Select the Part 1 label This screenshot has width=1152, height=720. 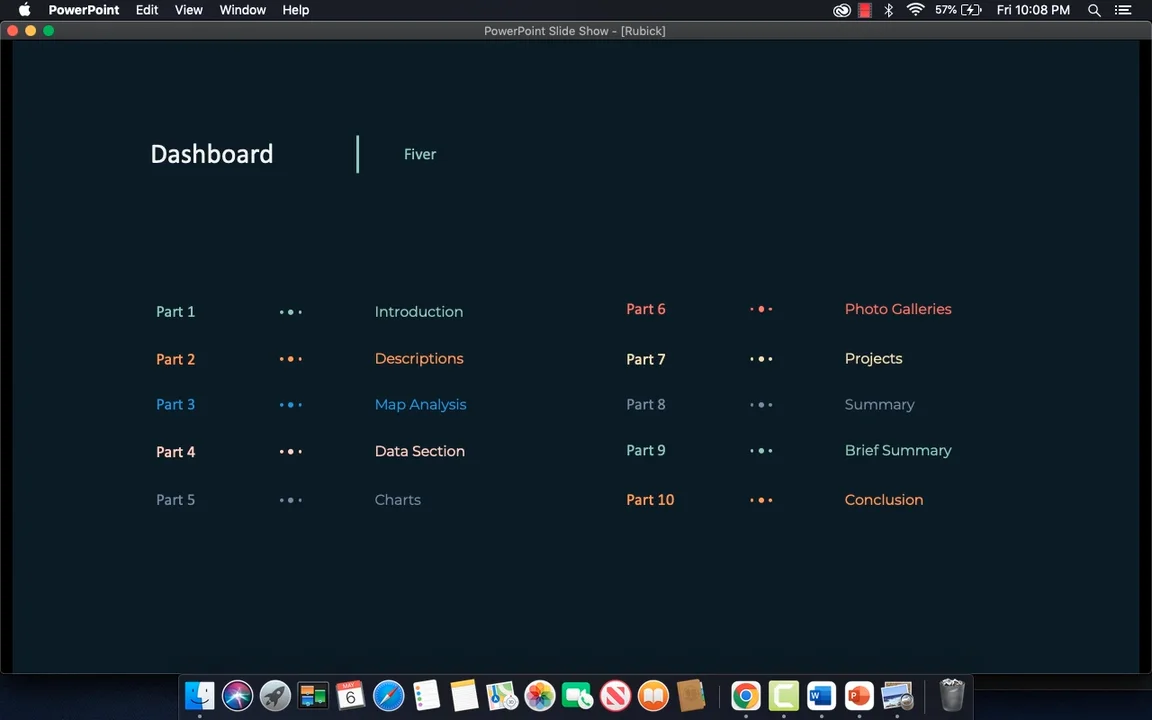(176, 312)
